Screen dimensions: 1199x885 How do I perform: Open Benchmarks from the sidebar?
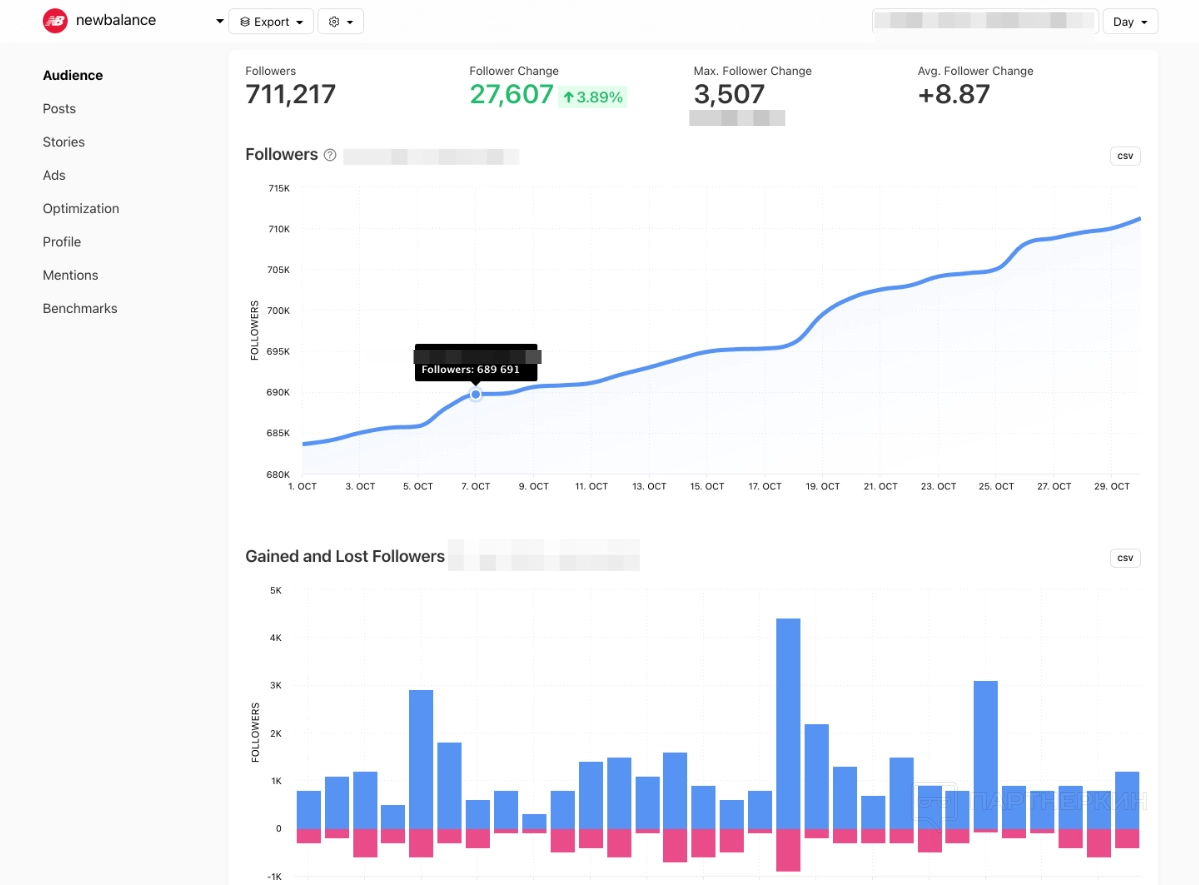click(80, 309)
